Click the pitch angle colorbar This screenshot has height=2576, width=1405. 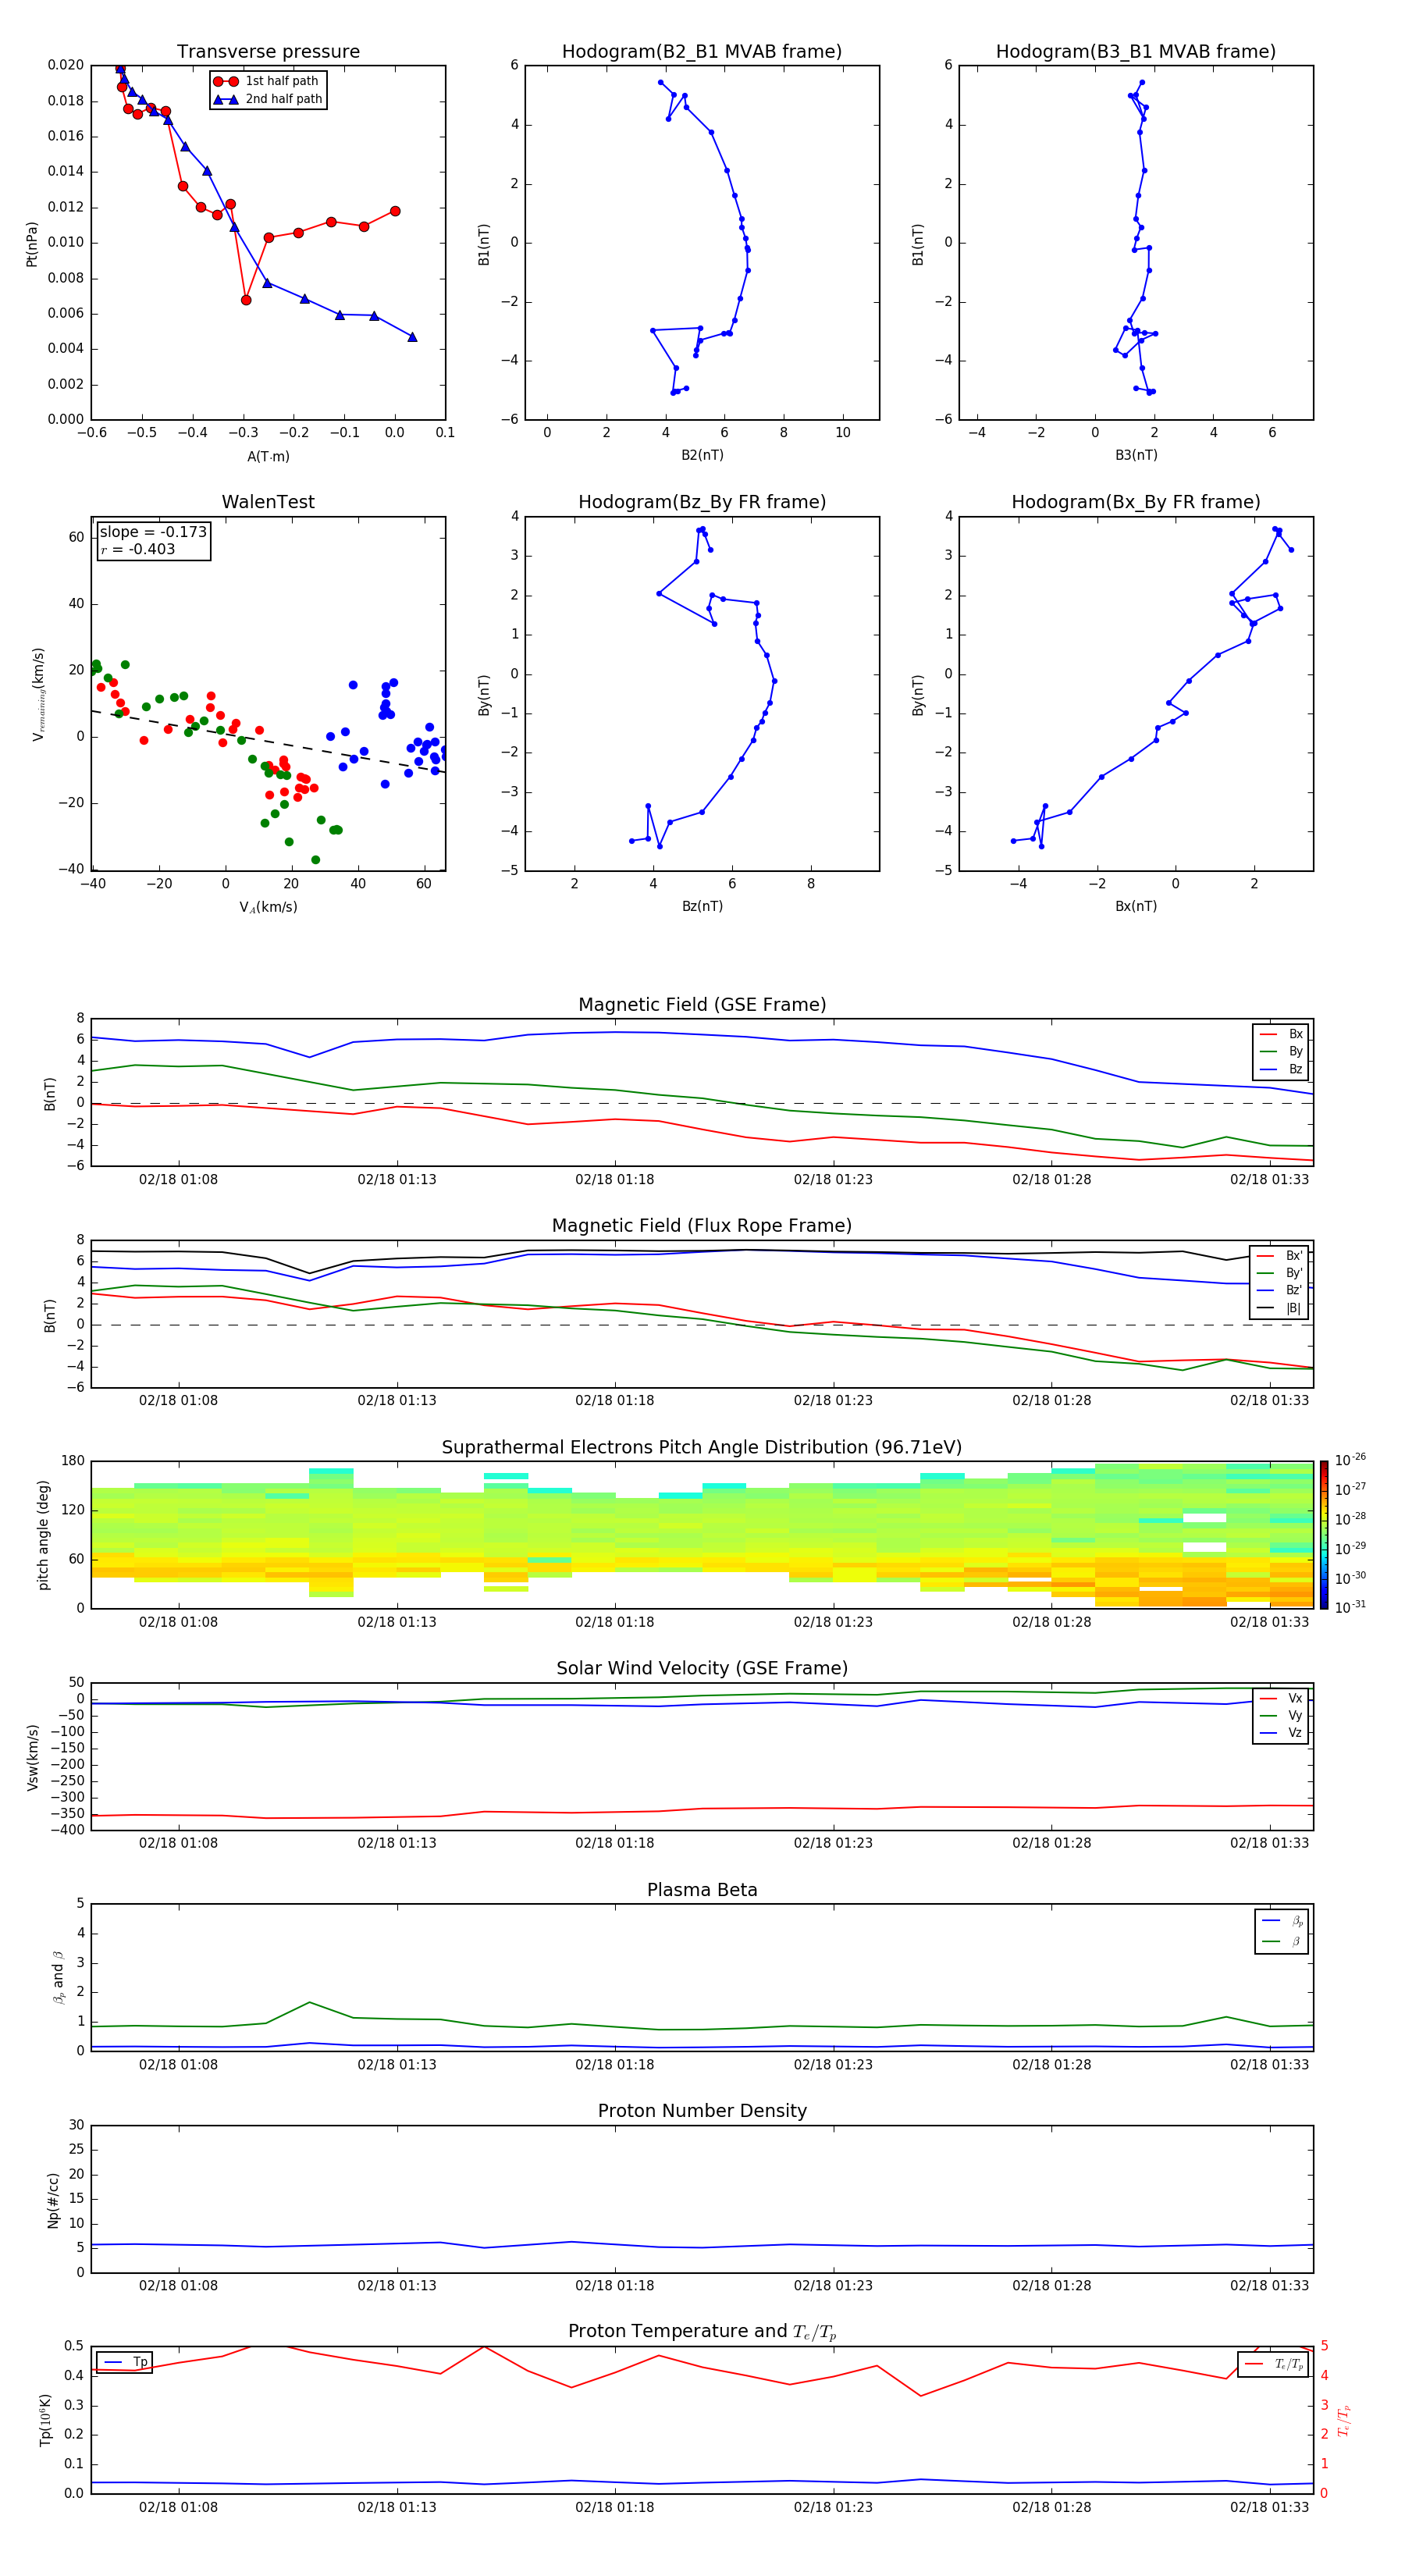pos(1324,1535)
